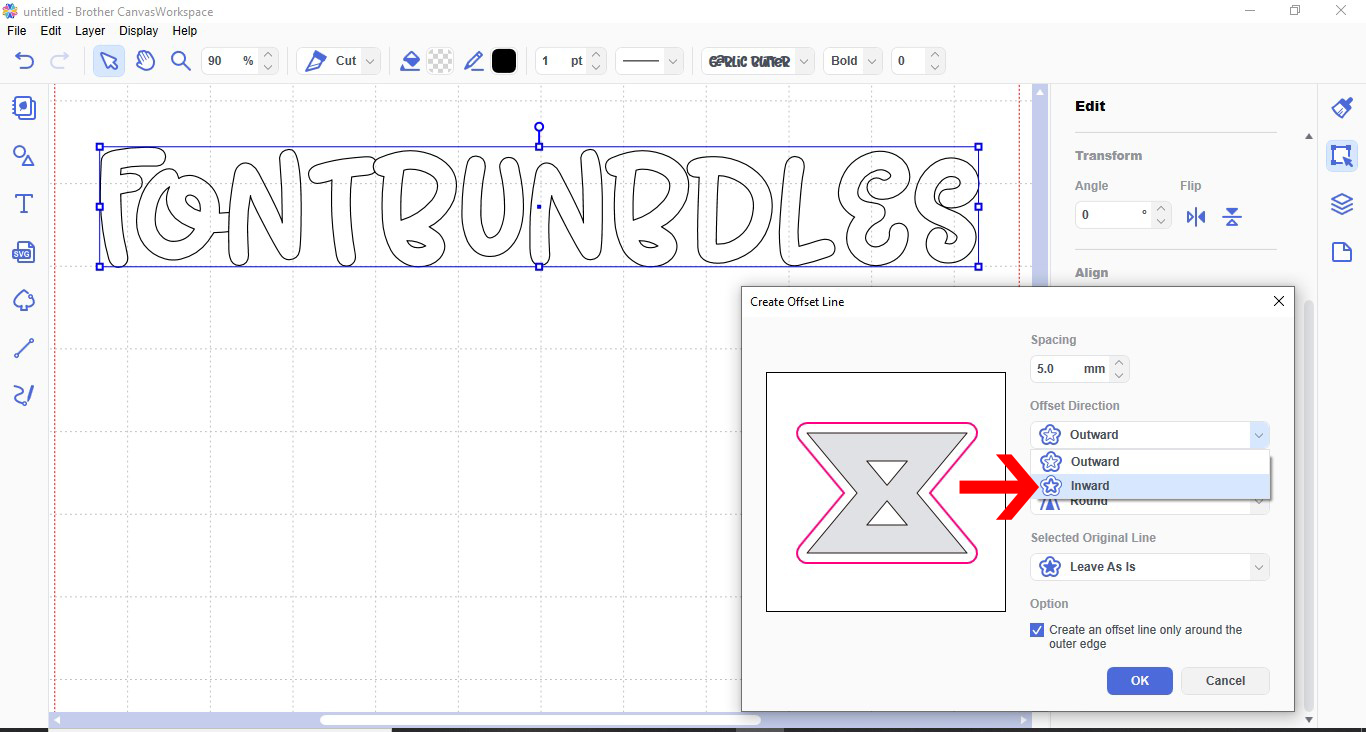Image resolution: width=1366 pixels, height=732 pixels.
Task: Confirm the offset with OK
Action: pos(1140,681)
